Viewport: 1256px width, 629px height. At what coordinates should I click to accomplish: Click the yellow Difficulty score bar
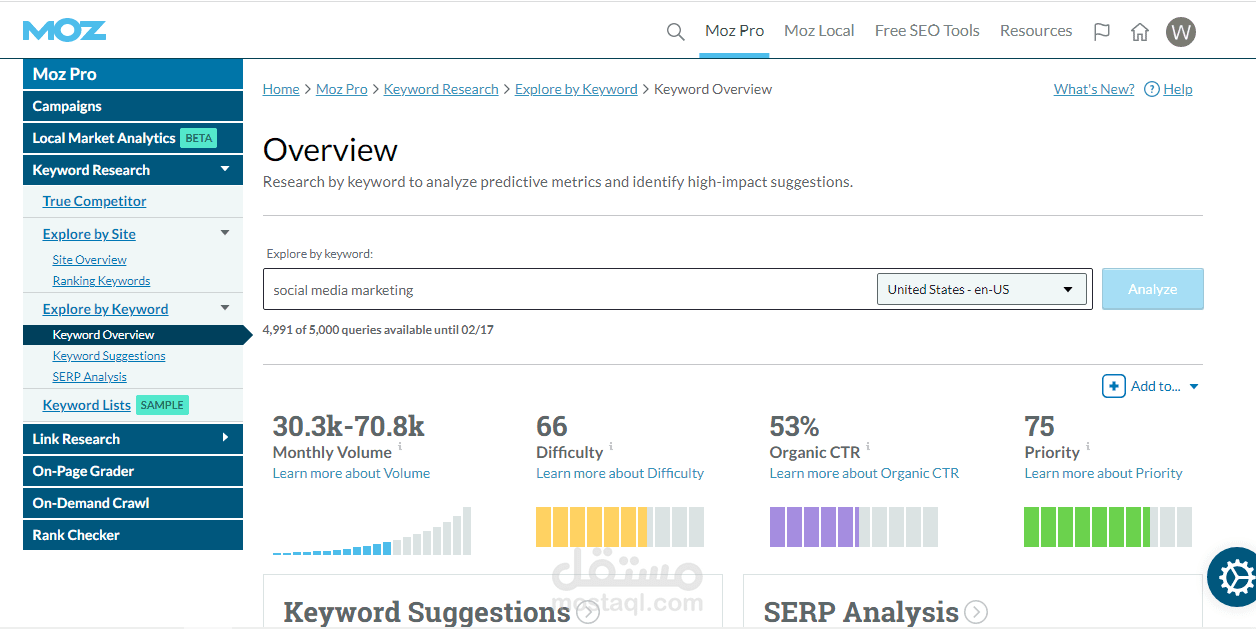point(620,527)
